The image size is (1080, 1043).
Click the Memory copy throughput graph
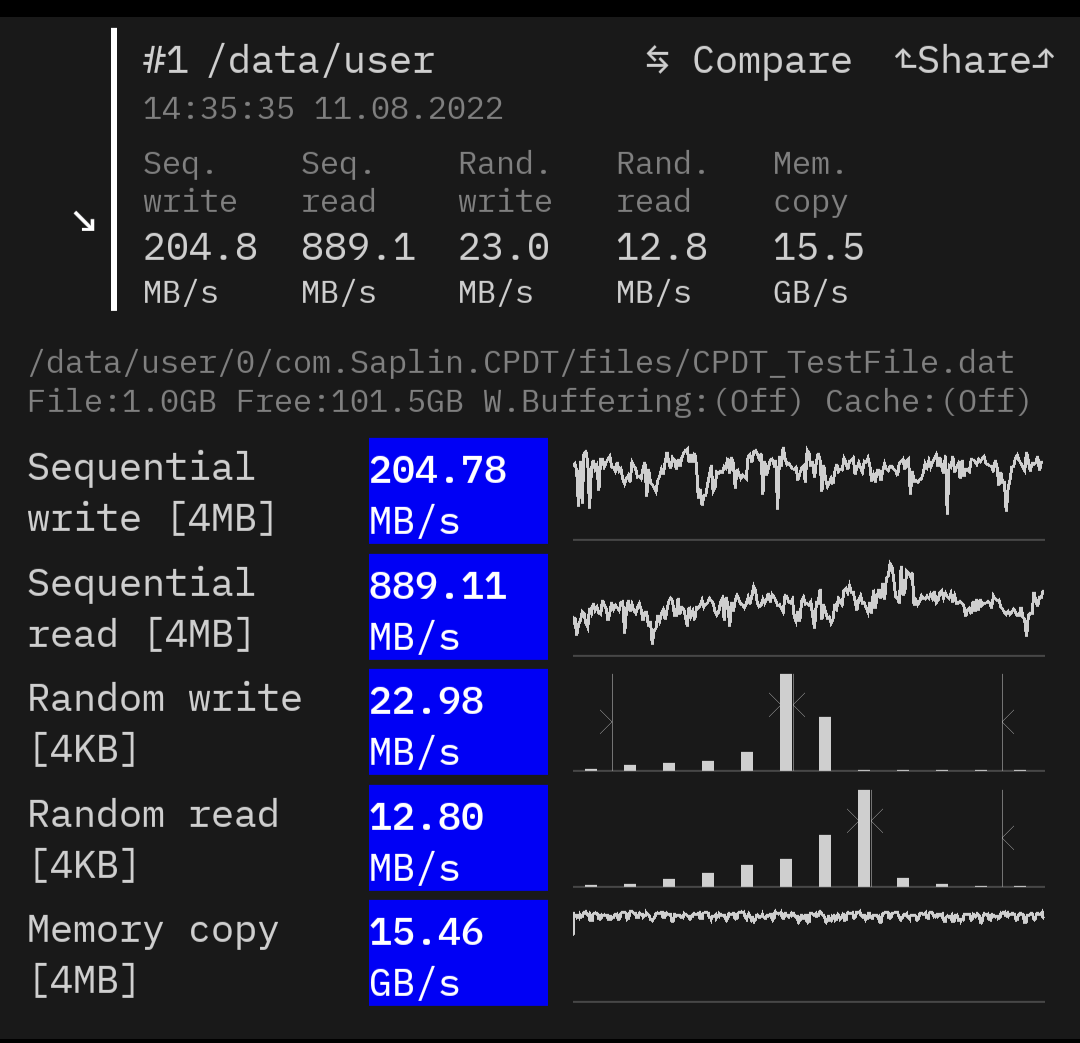point(808,950)
